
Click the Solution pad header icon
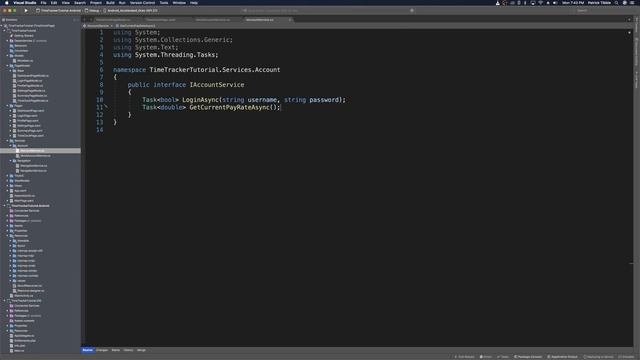(3, 20)
